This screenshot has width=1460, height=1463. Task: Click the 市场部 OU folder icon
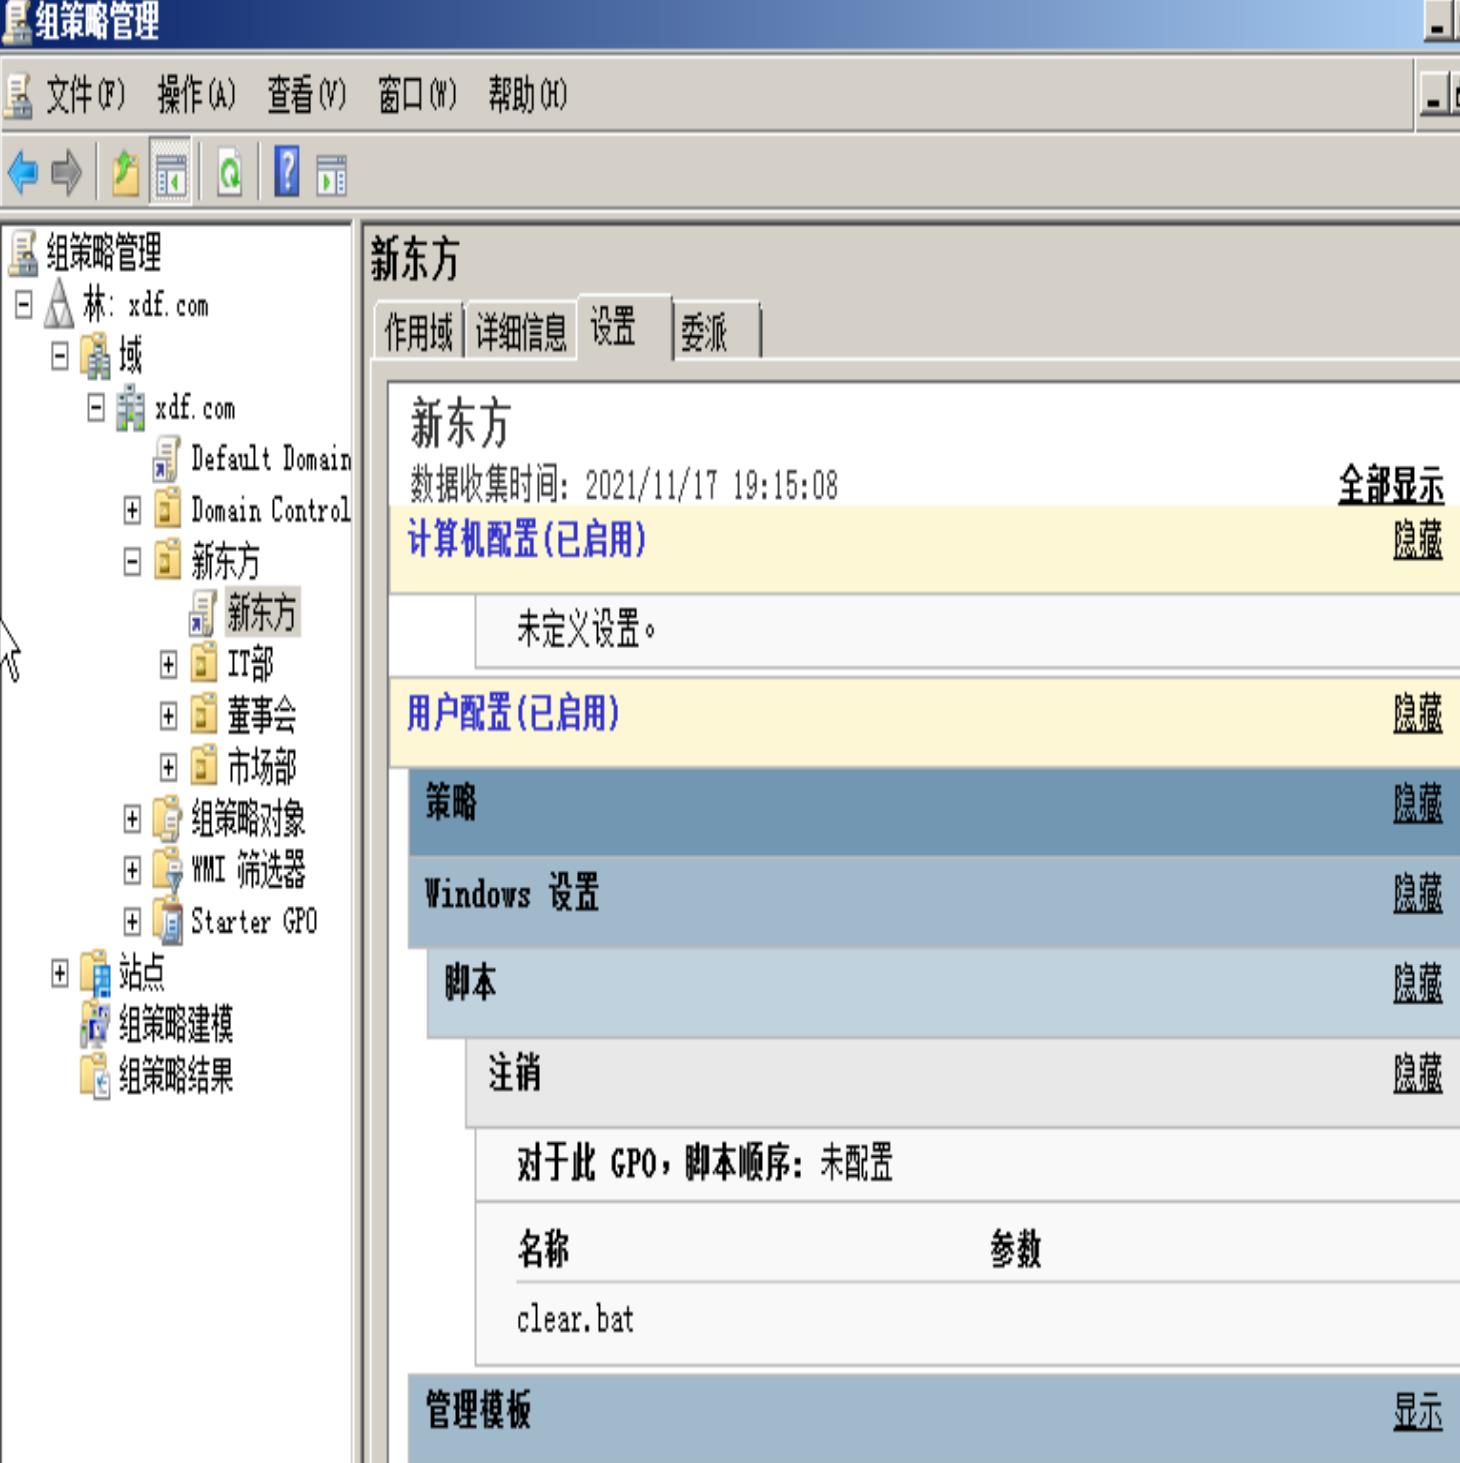pyautogui.click(x=203, y=767)
